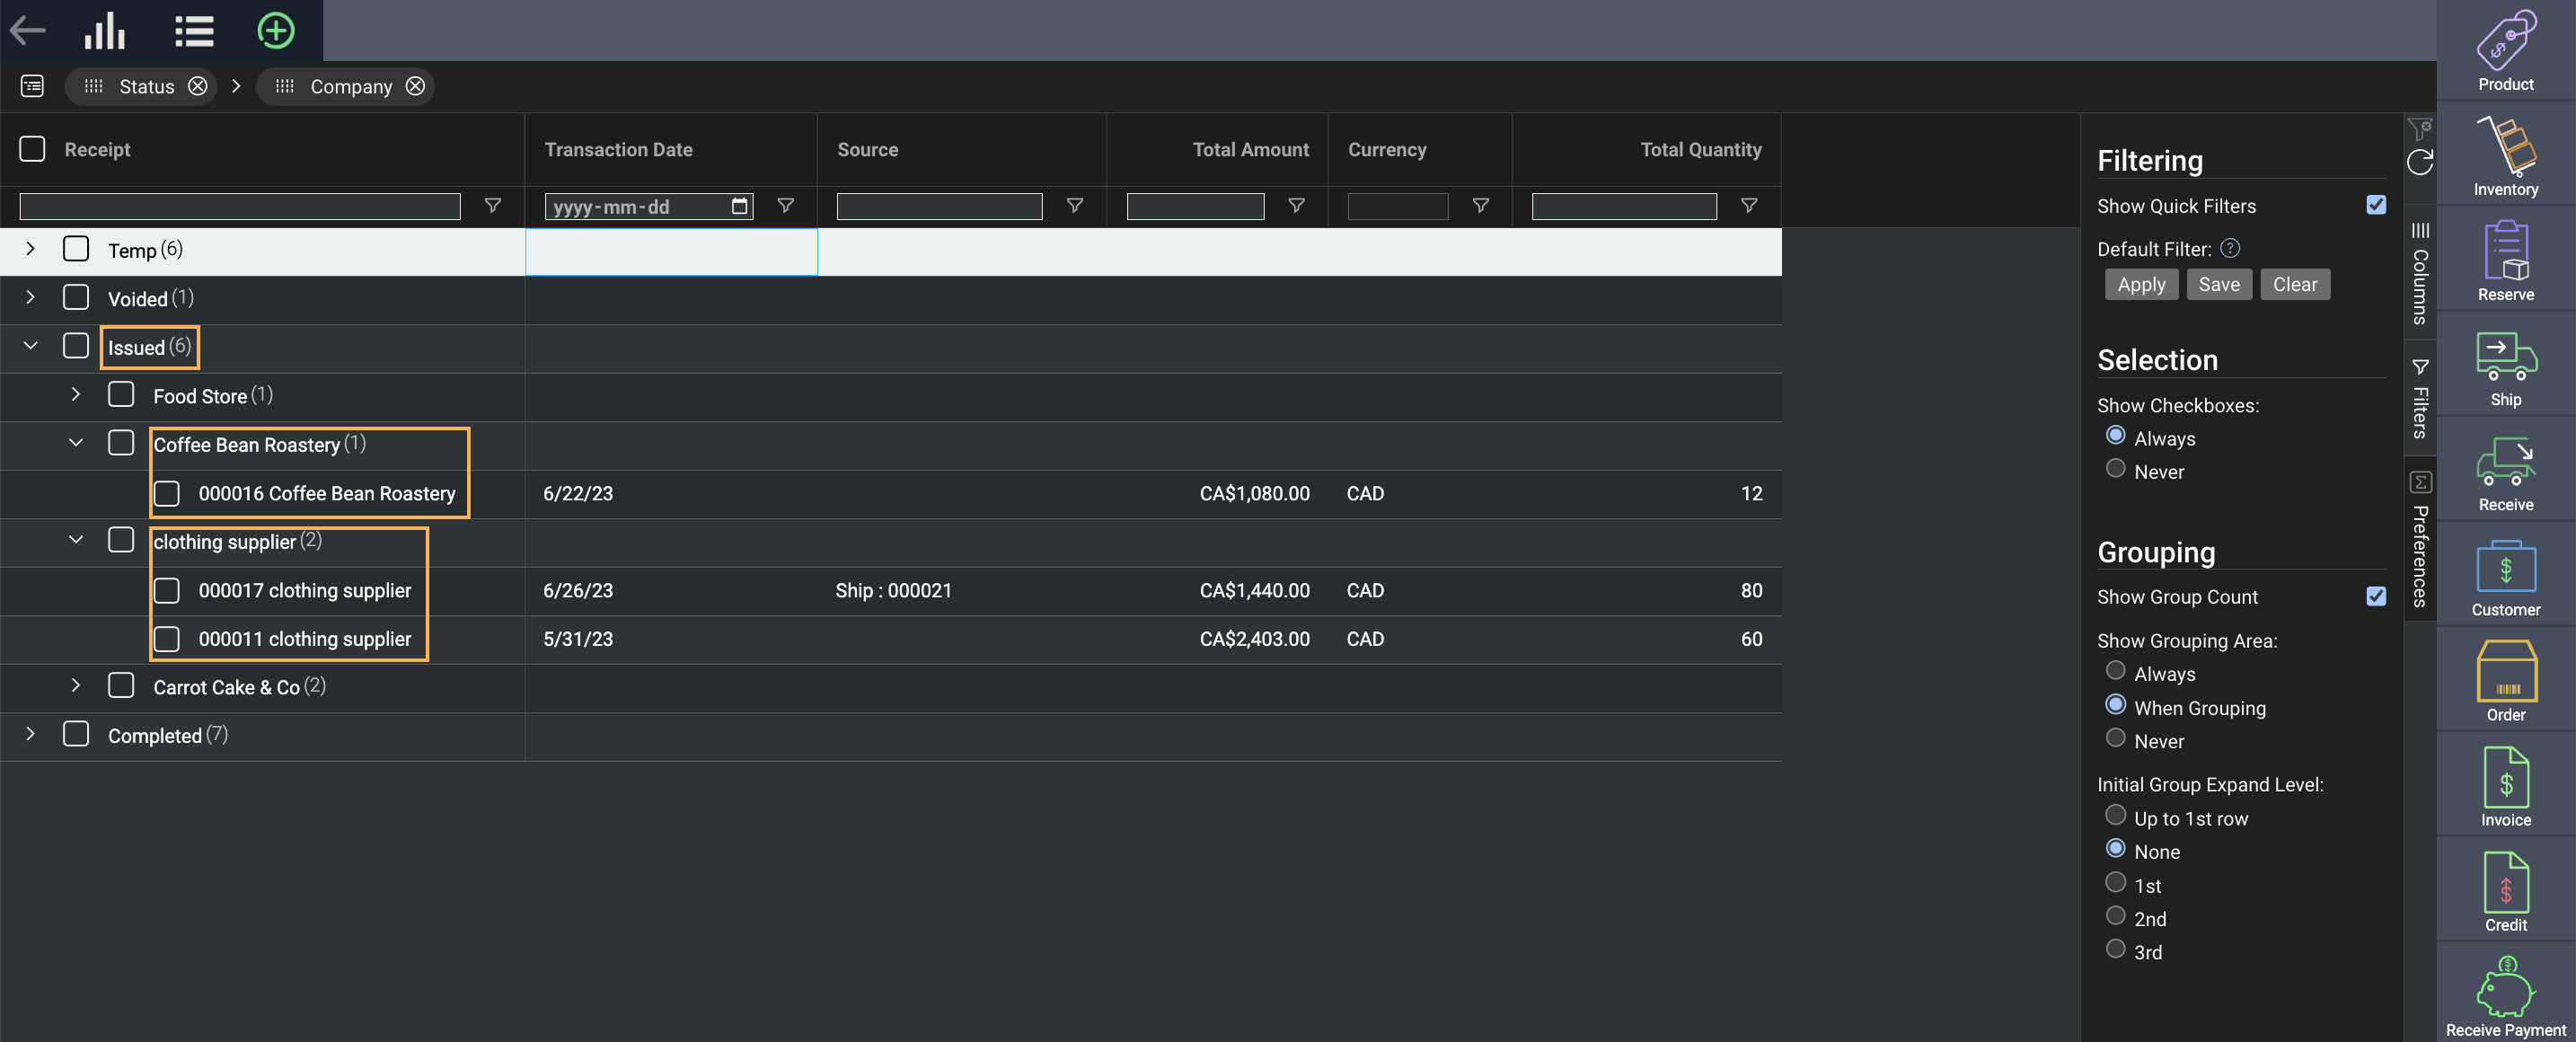
Task: Select Never under Show Checkboxes
Action: coord(2115,469)
